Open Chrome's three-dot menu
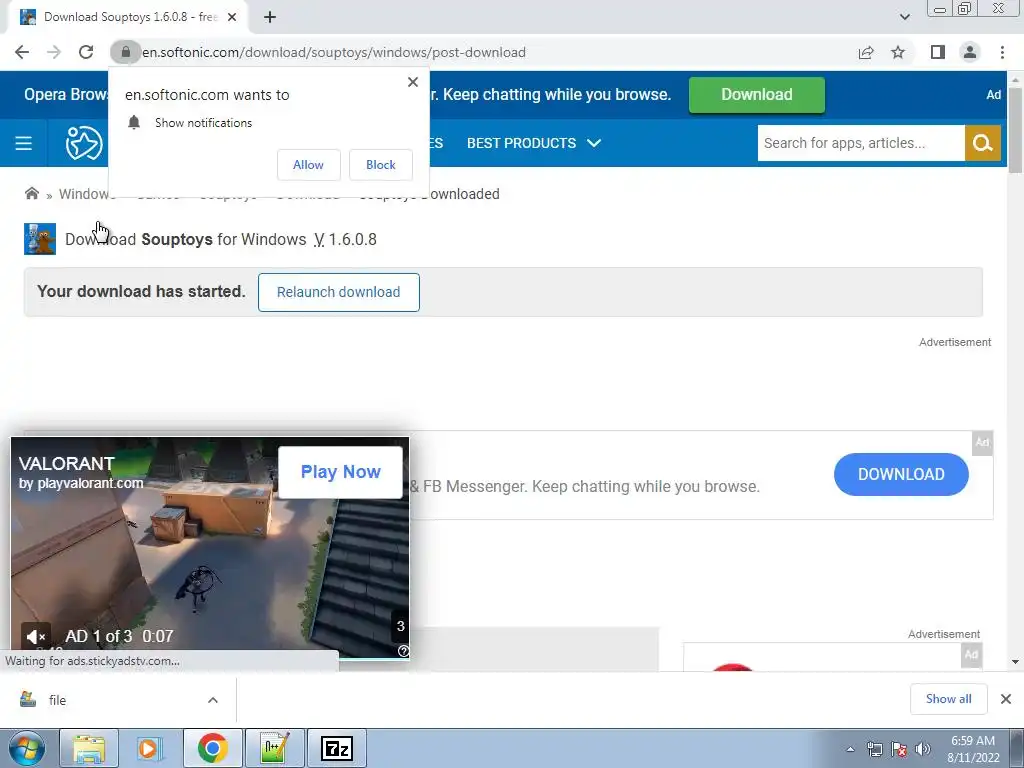Screen dimensions: 1024x768 [1002, 52]
